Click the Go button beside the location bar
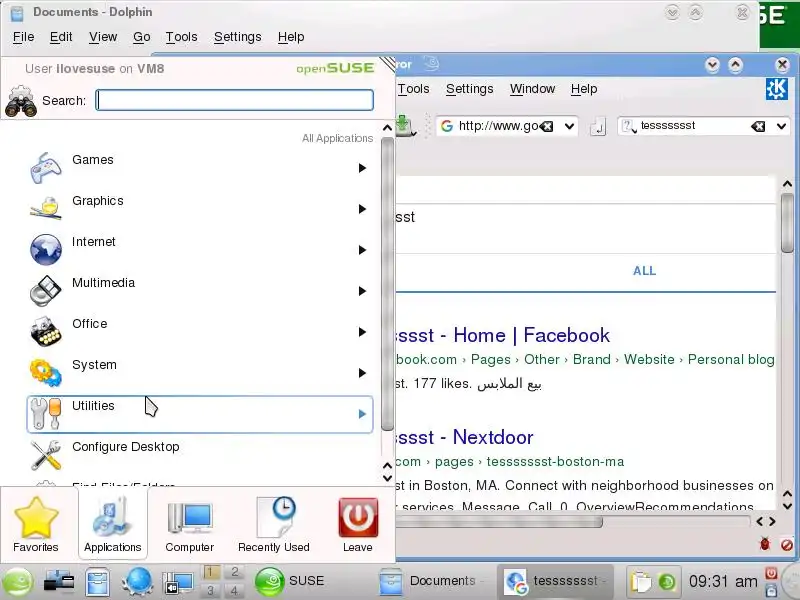This screenshot has height=600, width=800. point(598,127)
